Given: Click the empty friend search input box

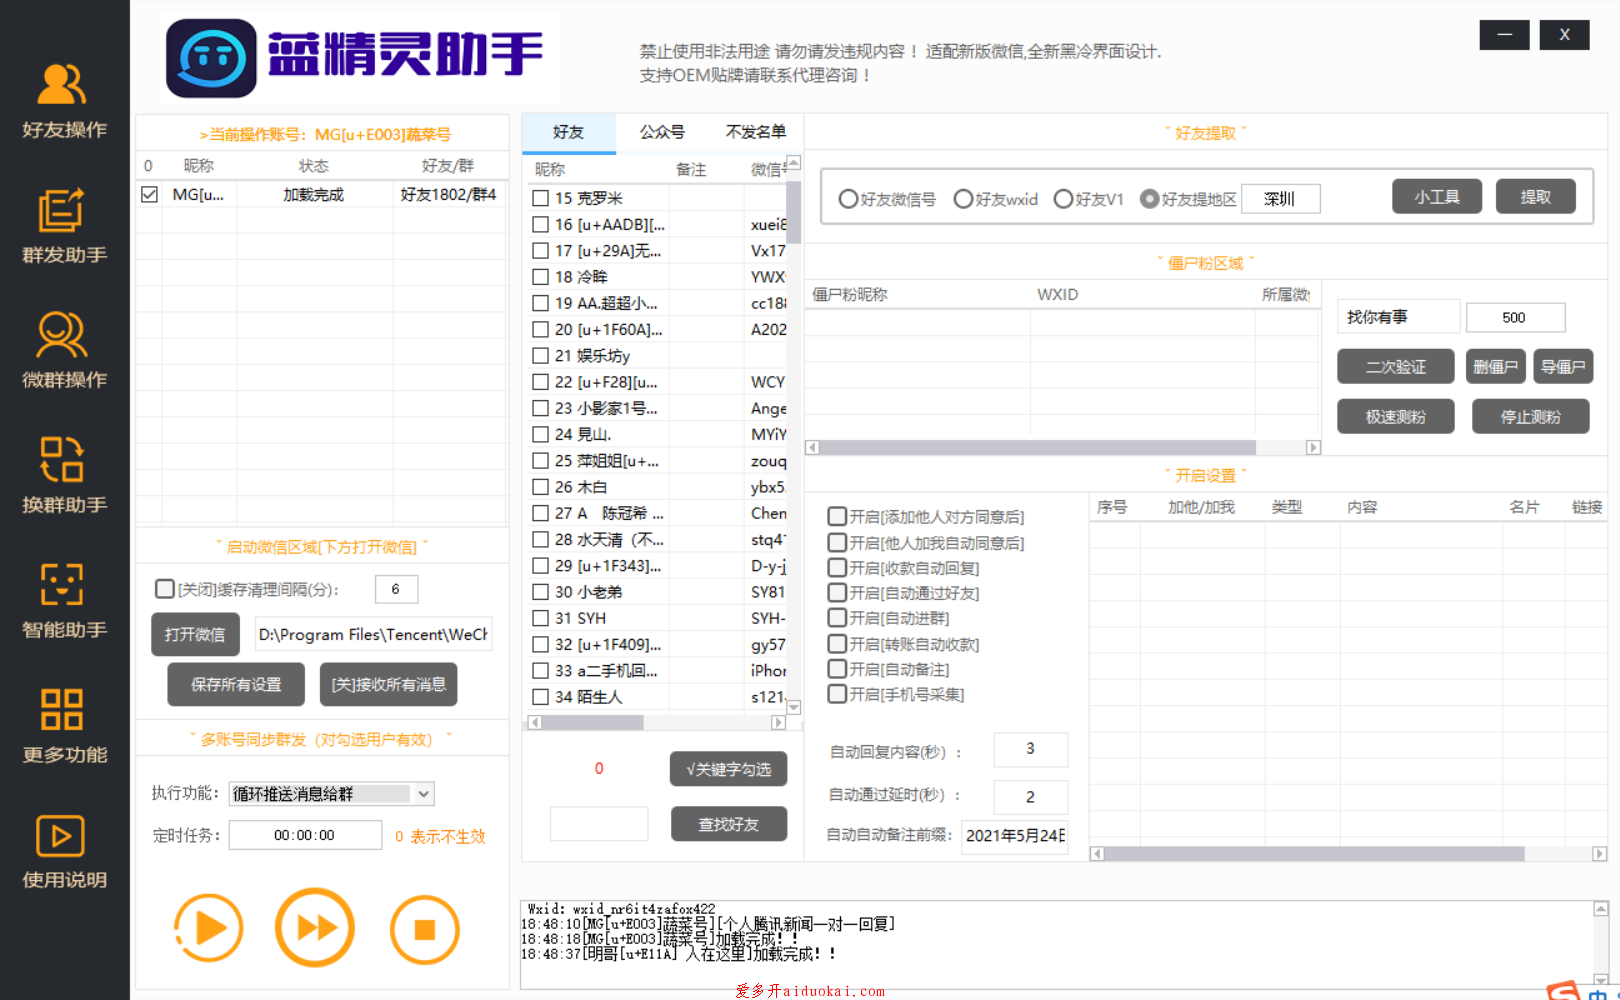Looking at the screenshot, I should click(599, 824).
